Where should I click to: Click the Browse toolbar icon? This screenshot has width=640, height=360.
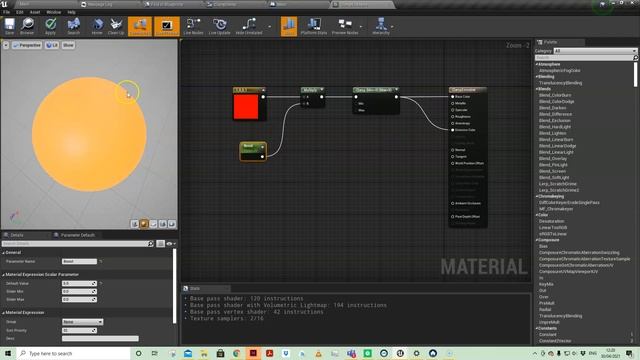27,27
